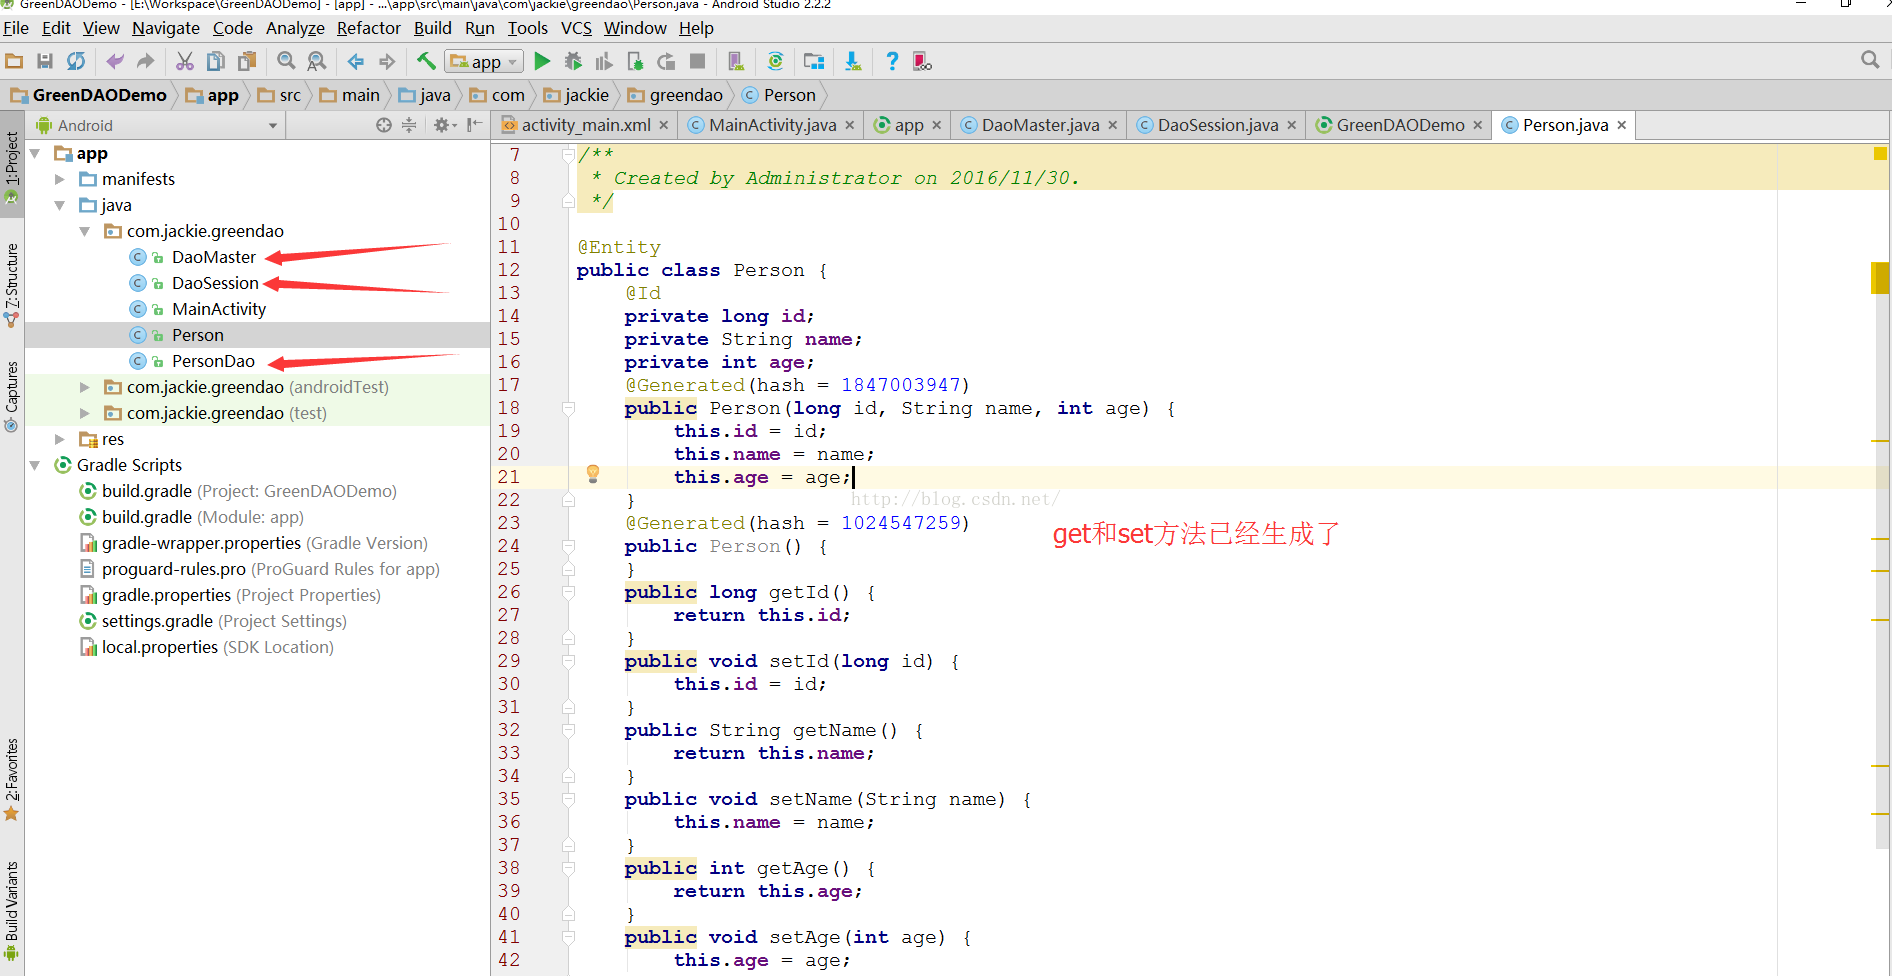This screenshot has height=976, width=1892.
Task: Click the Replace toolbar icon
Action: point(317,62)
